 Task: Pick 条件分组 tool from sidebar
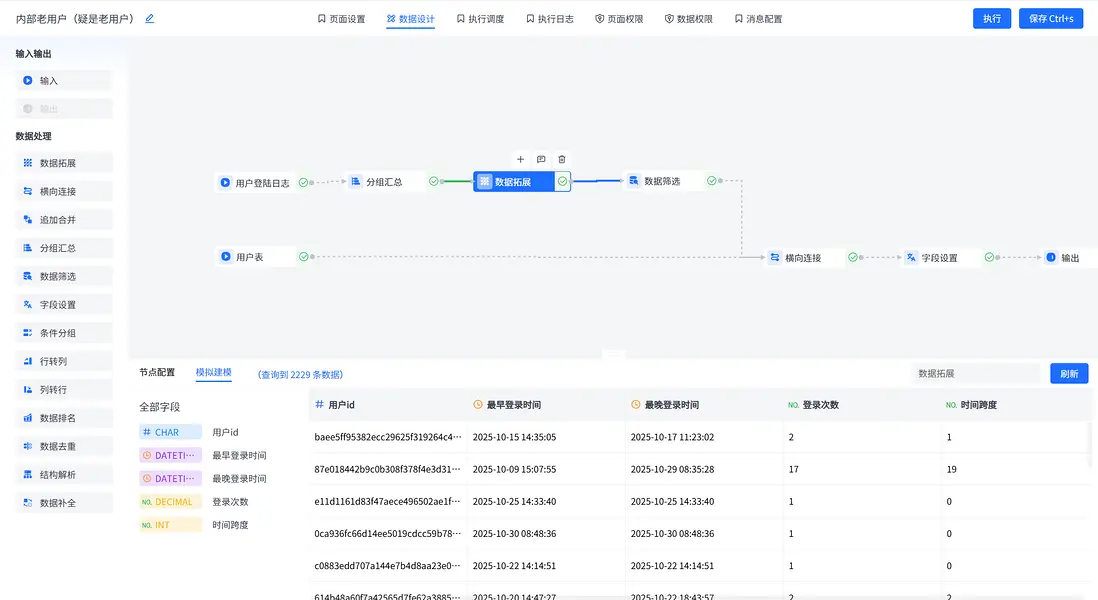coord(64,333)
